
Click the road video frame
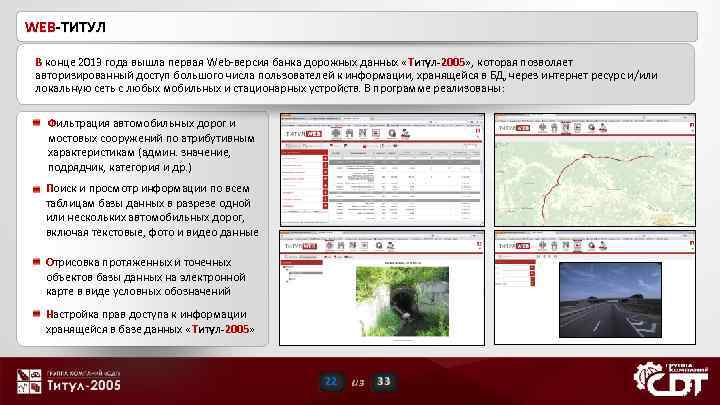pos(610,300)
